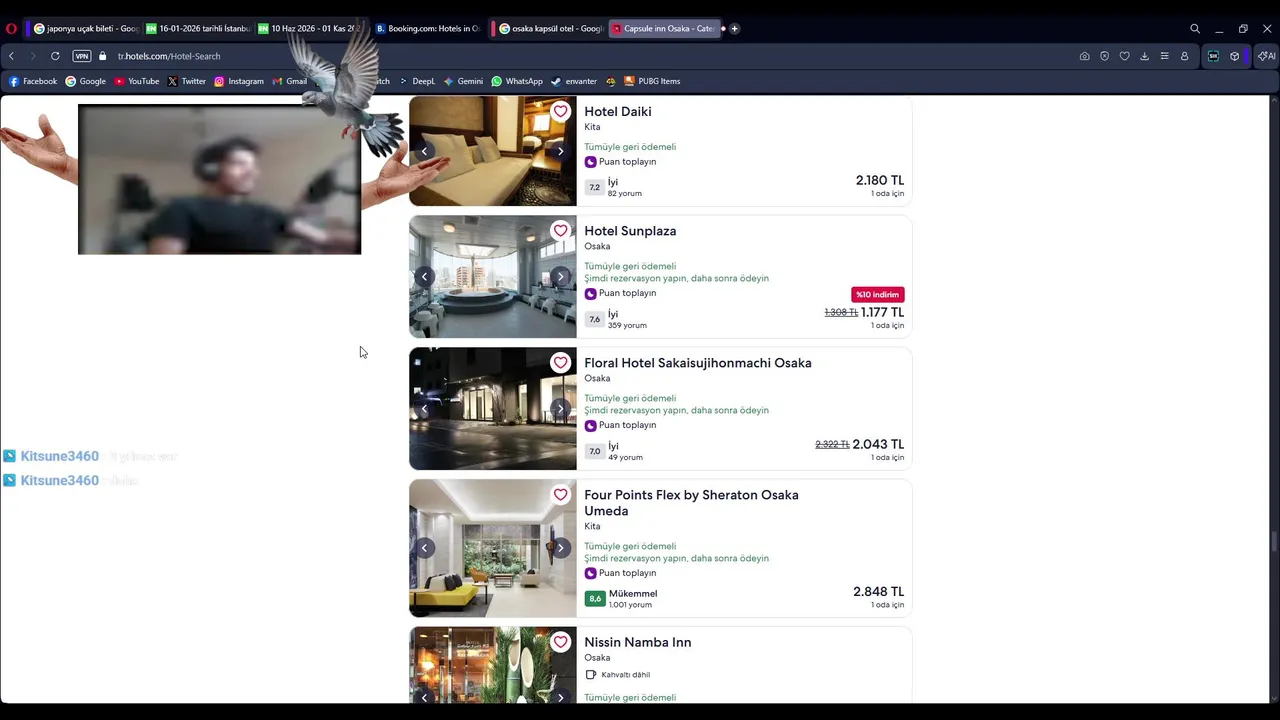Click the tr.hotels.com/Hotel-Search address field
This screenshot has height=720, width=1280.
point(169,56)
